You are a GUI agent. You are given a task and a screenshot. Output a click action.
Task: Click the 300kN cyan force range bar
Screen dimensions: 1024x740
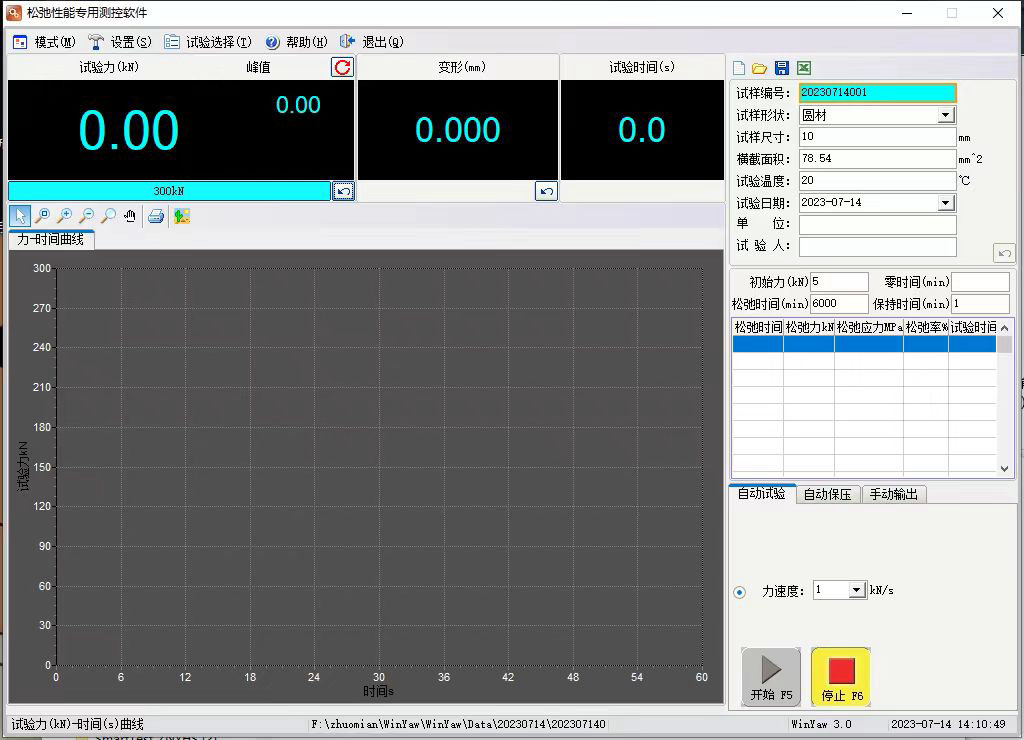tap(169, 191)
